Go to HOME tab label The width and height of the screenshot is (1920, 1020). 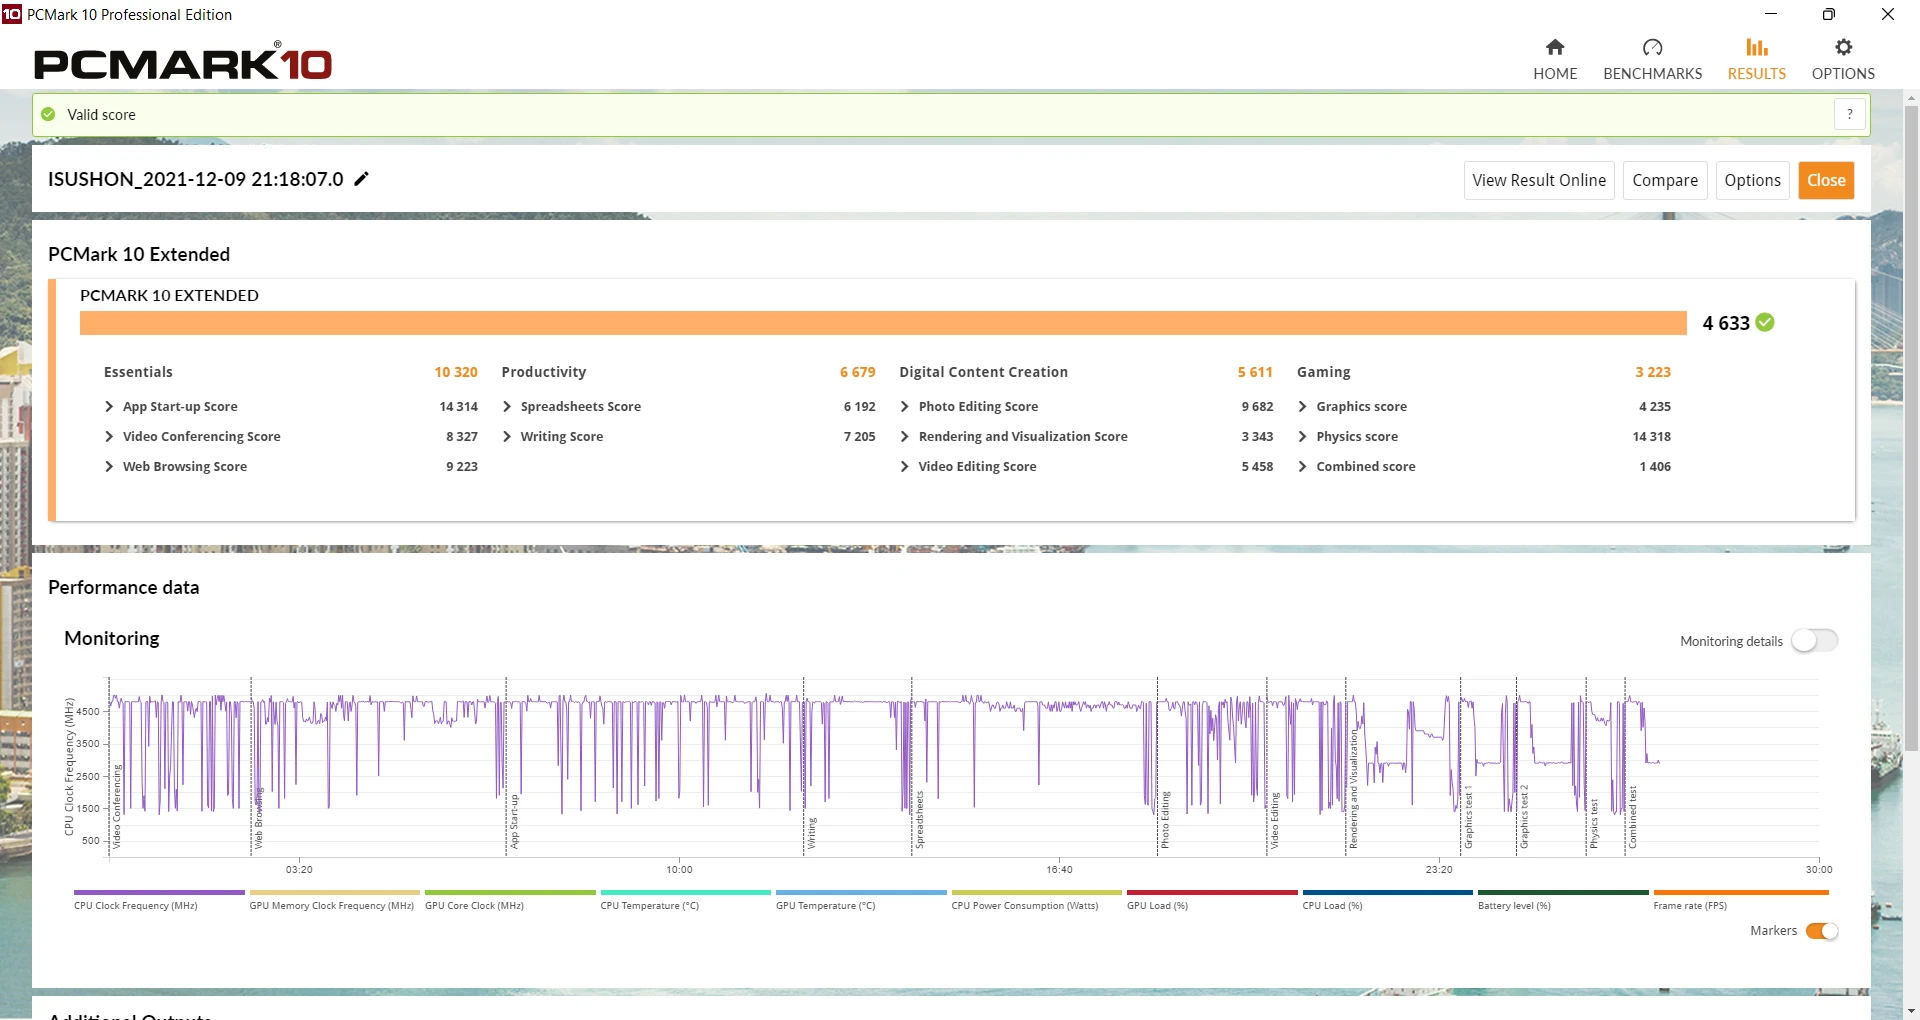[1555, 74]
